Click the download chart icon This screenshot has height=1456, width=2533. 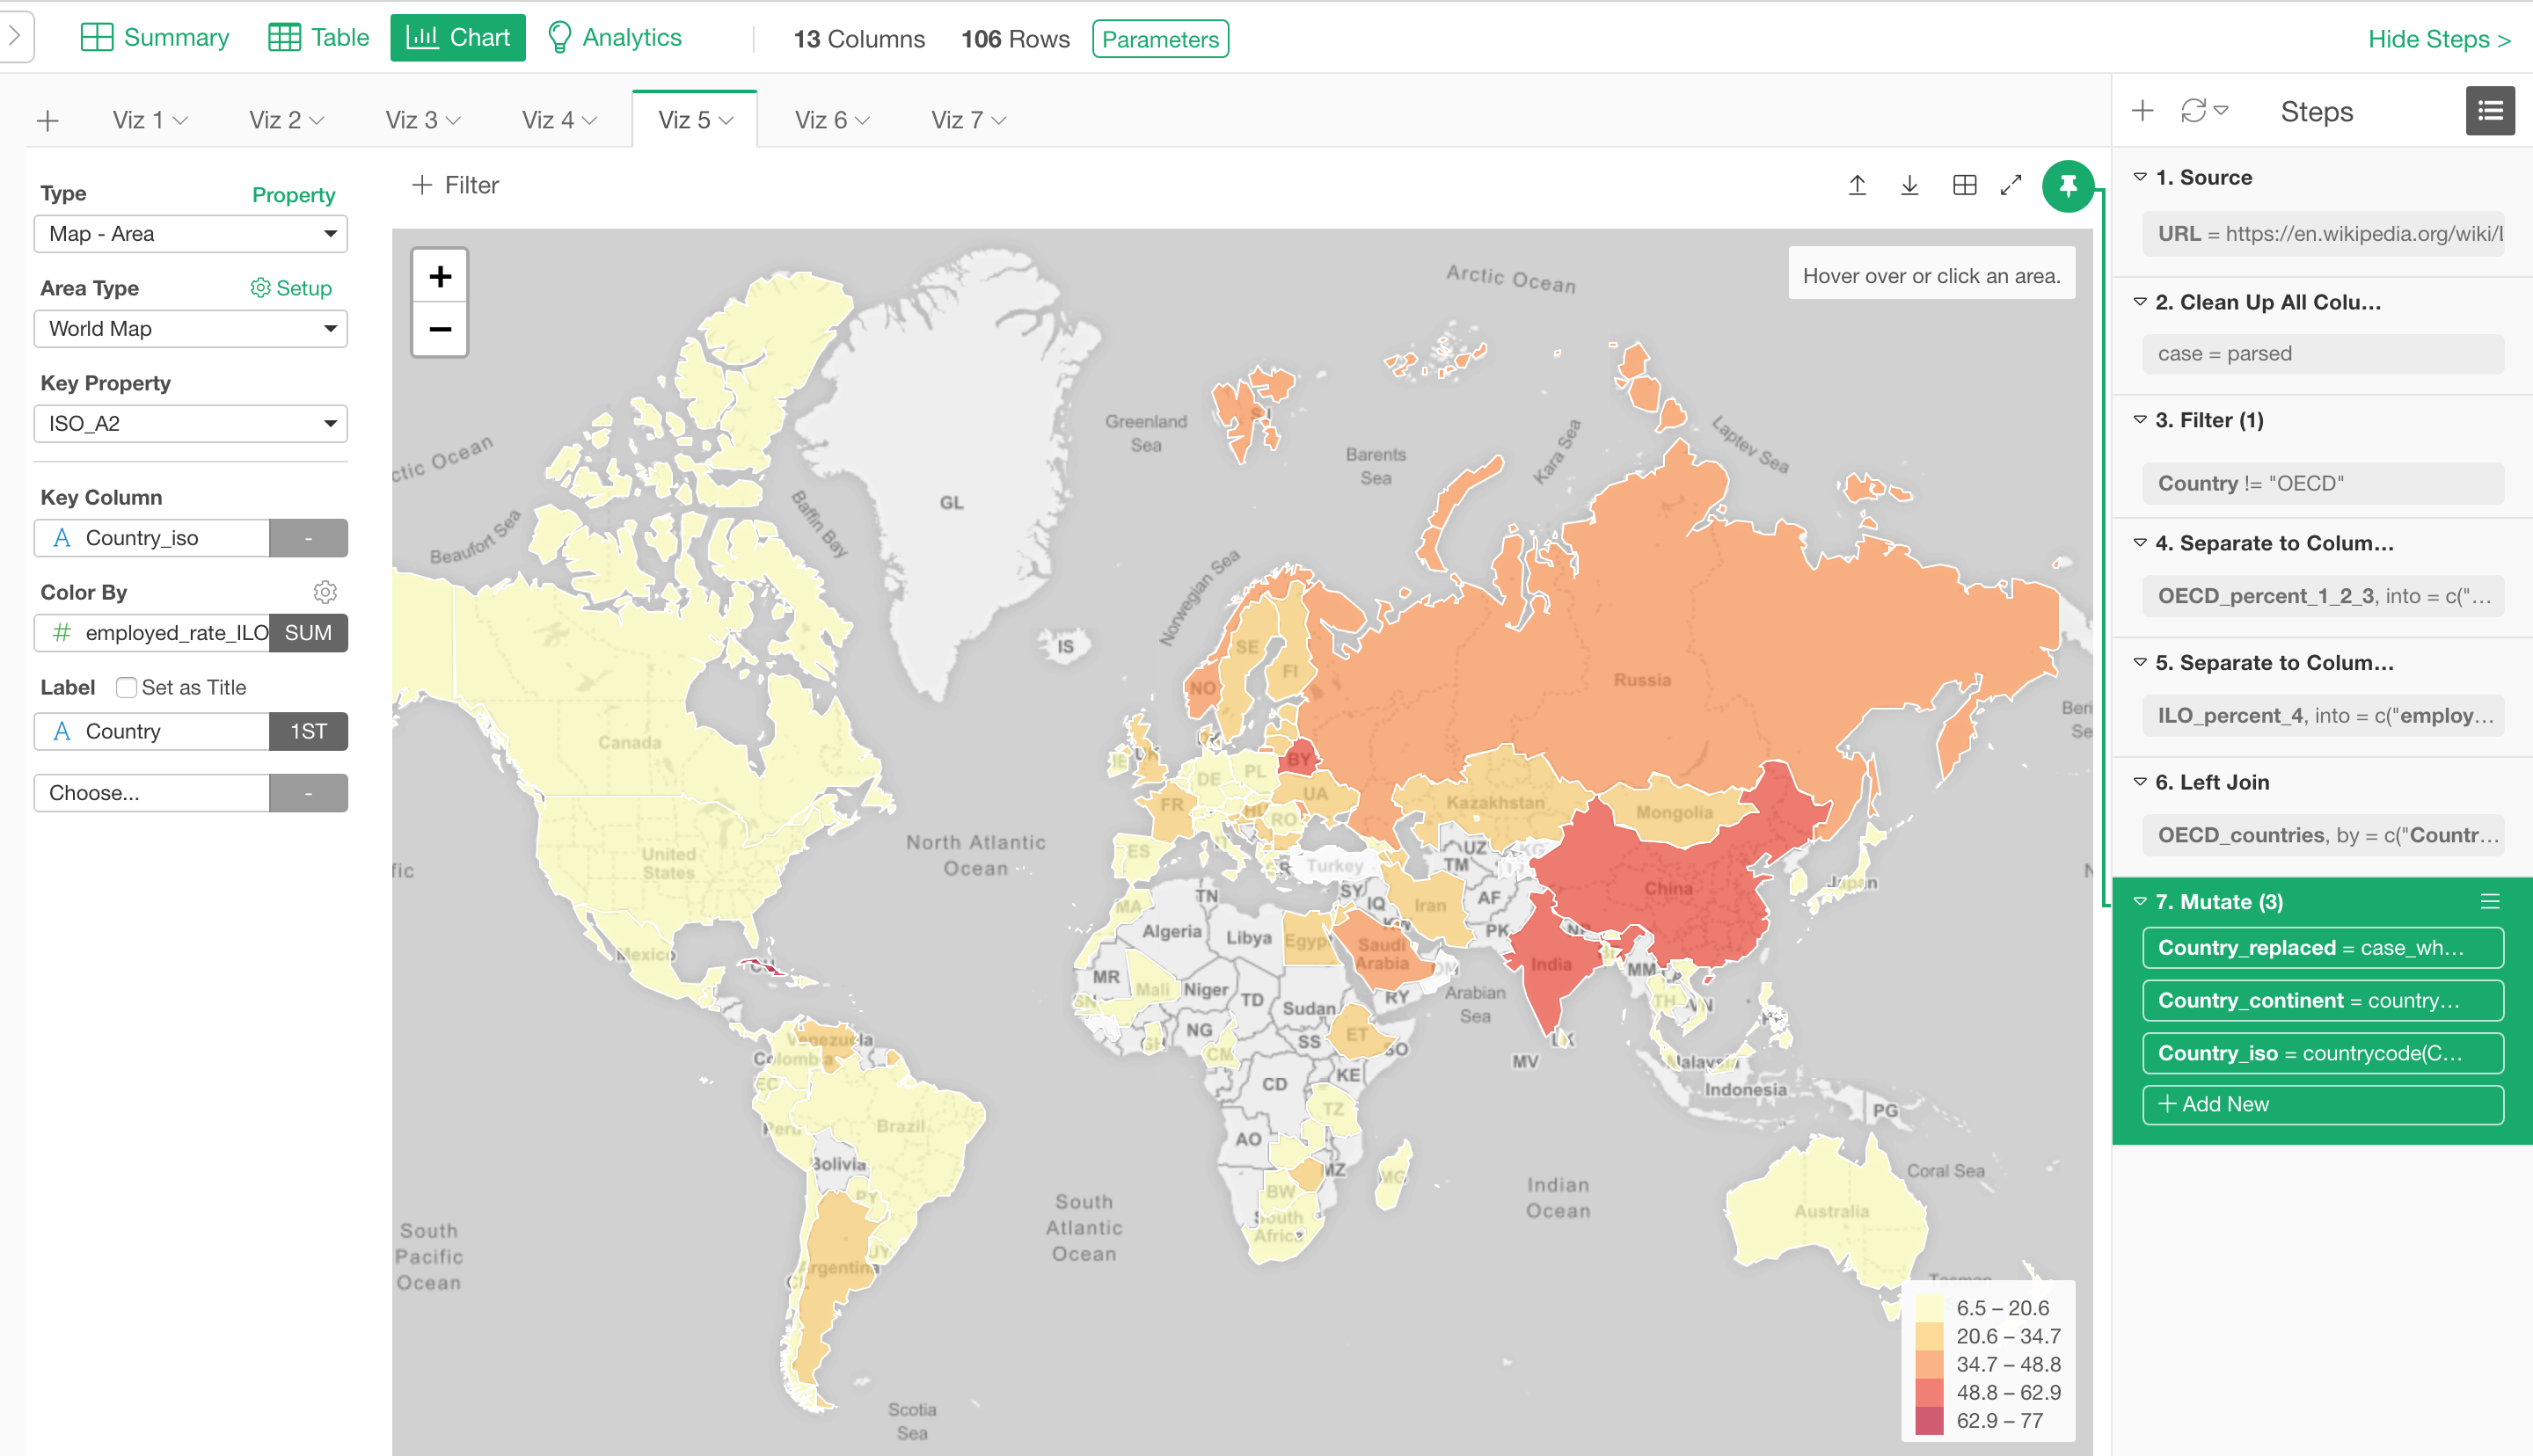click(x=1909, y=185)
